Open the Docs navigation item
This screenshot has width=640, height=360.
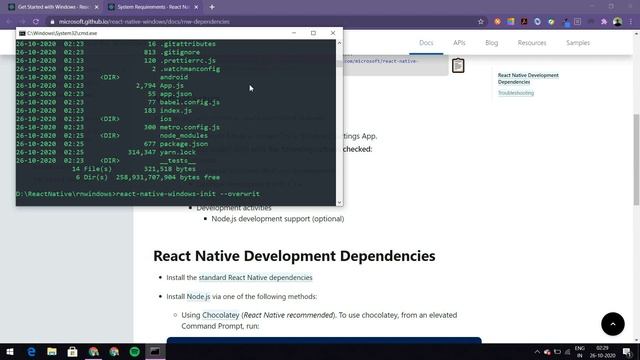(x=426, y=43)
